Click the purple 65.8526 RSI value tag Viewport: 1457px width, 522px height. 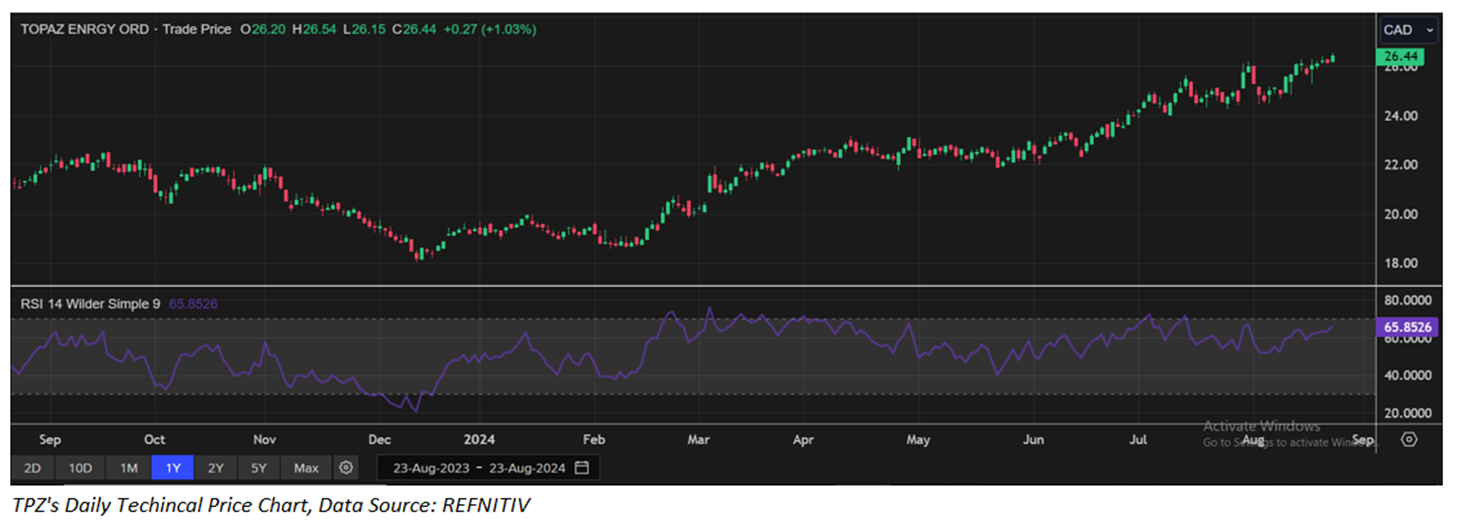(x=1406, y=327)
